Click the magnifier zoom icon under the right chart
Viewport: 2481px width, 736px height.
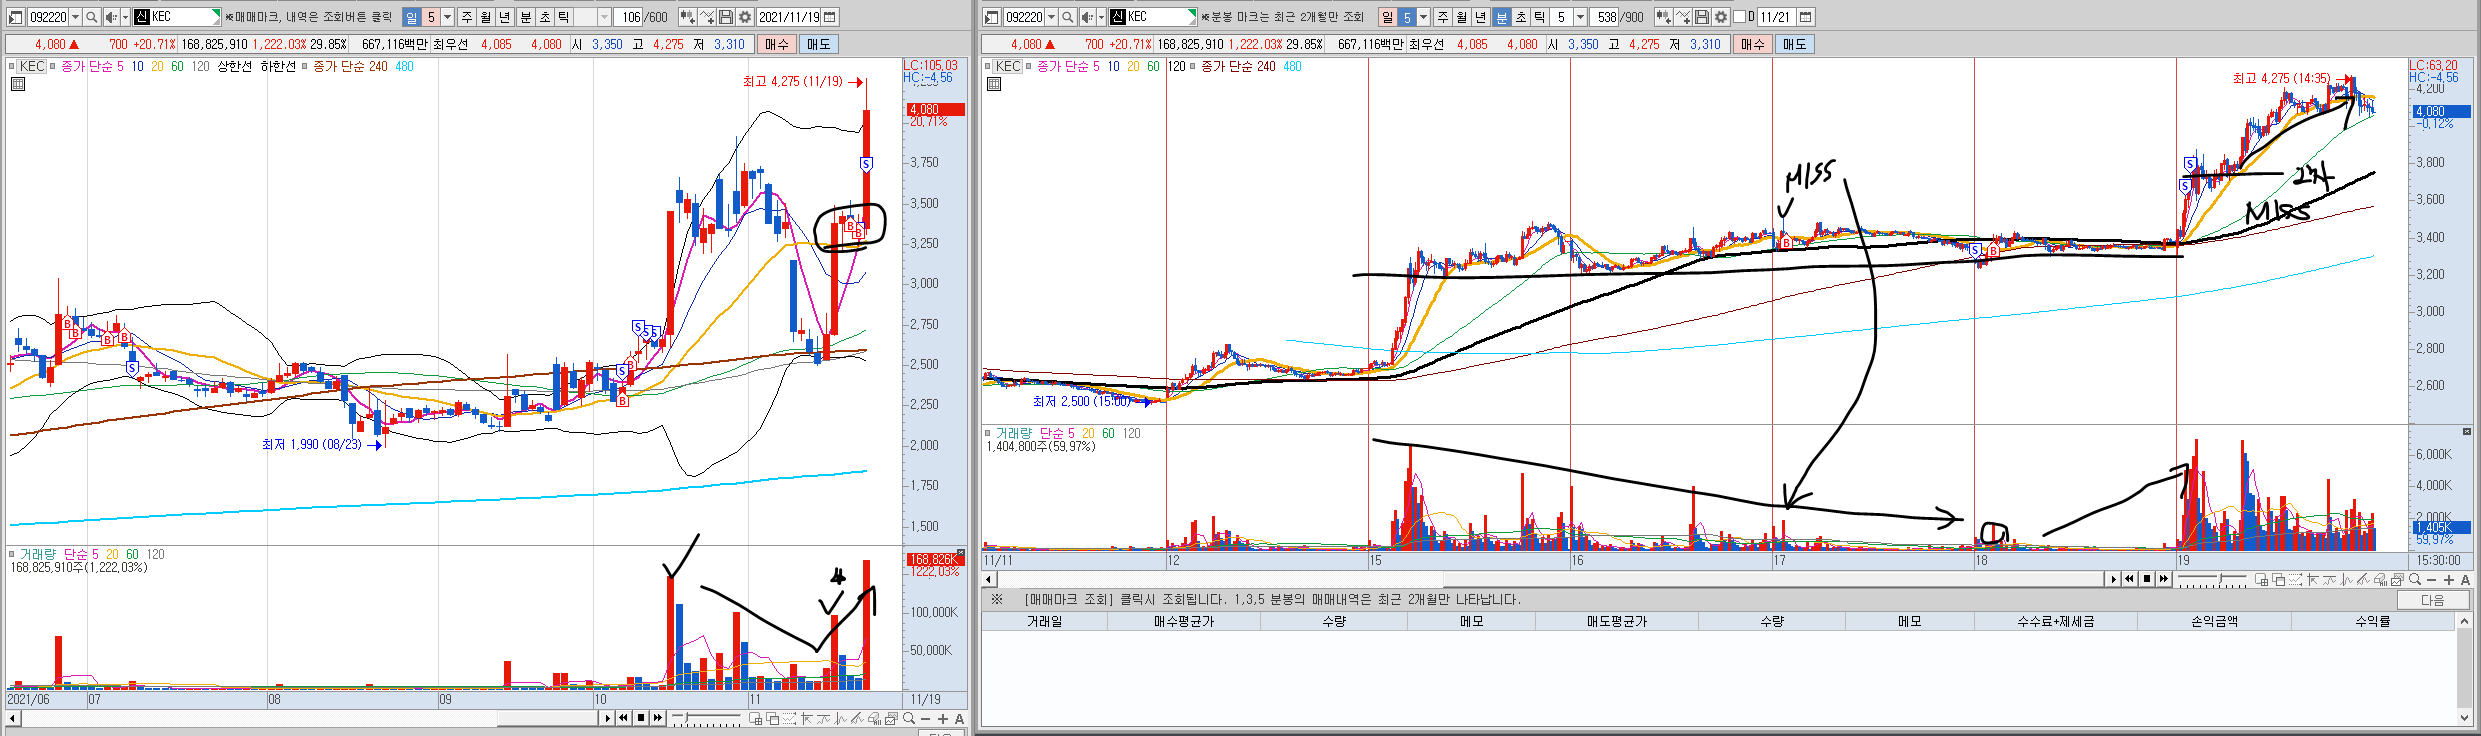[x=2415, y=580]
